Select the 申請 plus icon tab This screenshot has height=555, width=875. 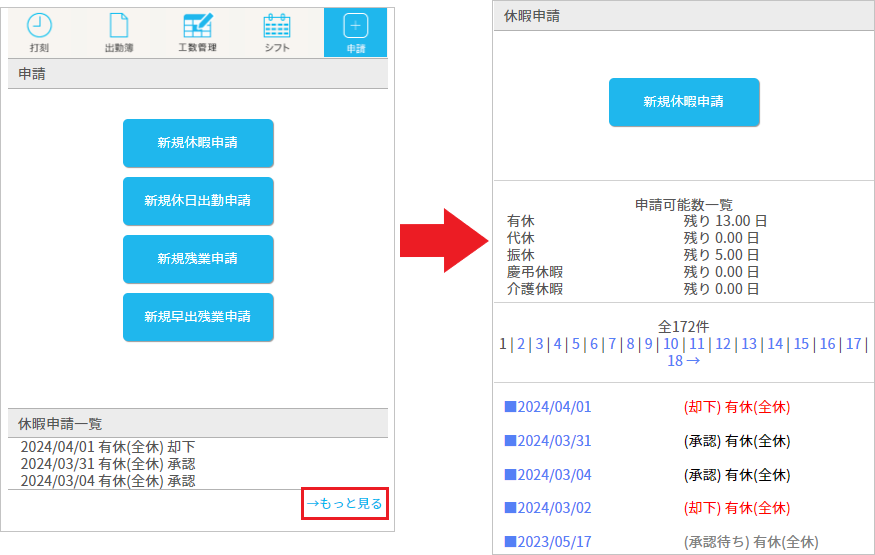(355, 32)
